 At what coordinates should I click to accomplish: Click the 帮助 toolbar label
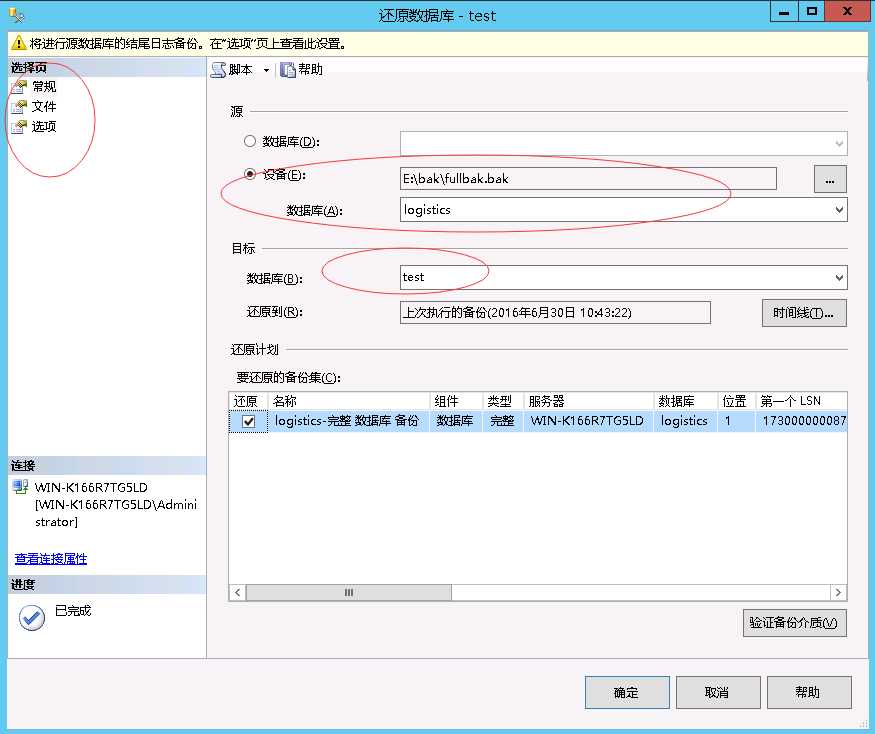310,69
